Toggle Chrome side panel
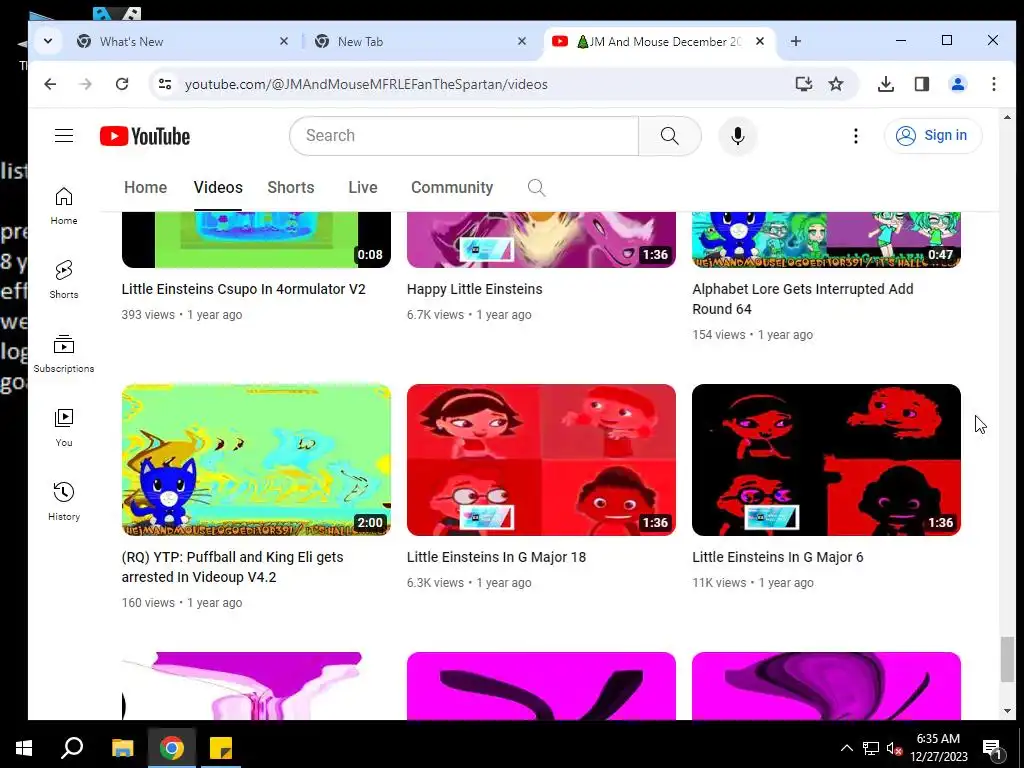The height and width of the screenshot is (768, 1024). point(921,84)
